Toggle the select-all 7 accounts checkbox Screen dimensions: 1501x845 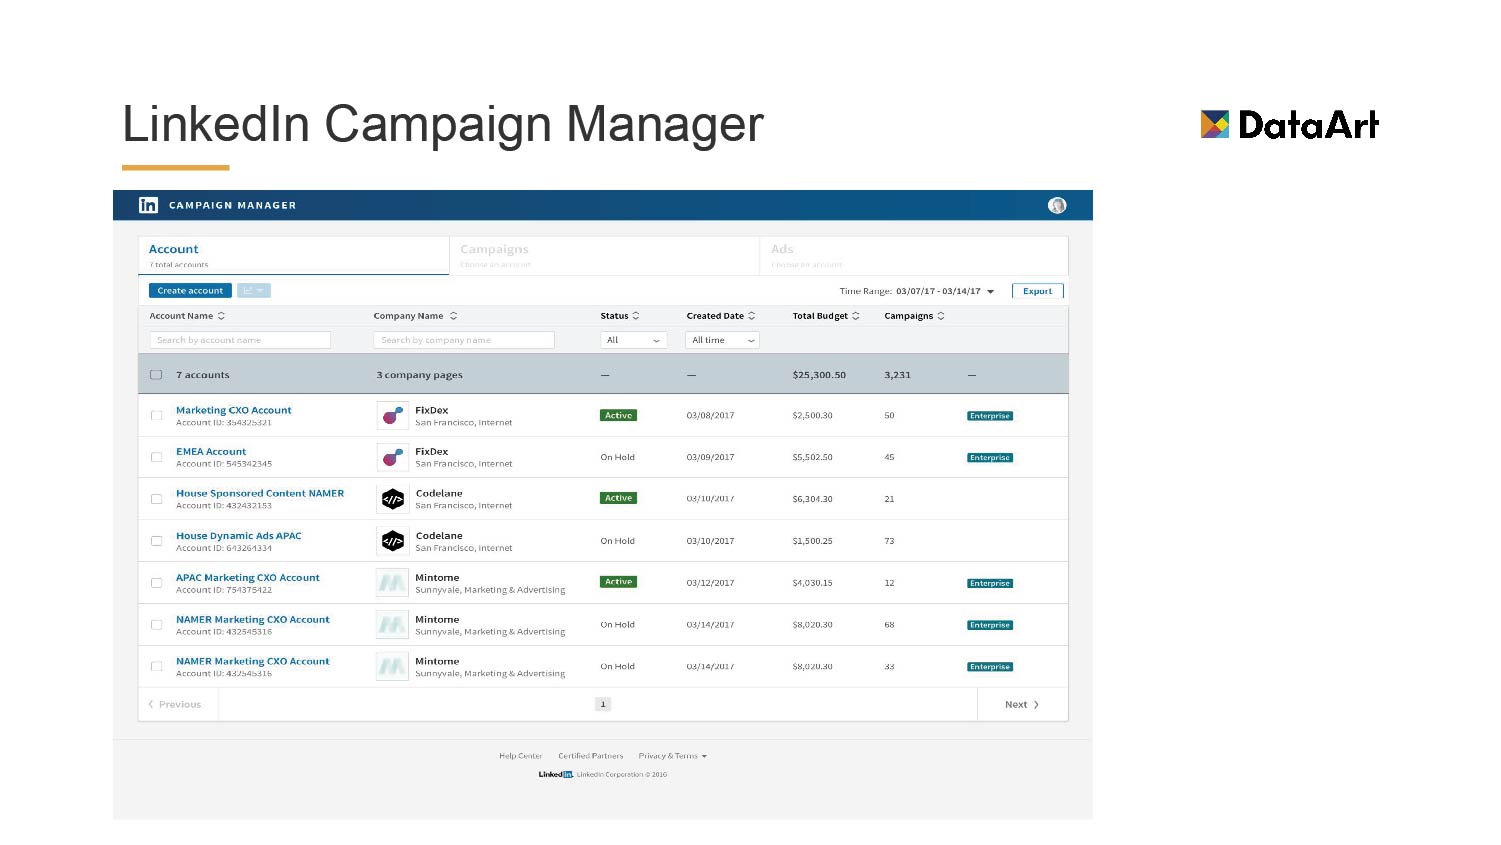pyautogui.click(x=156, y=375)
